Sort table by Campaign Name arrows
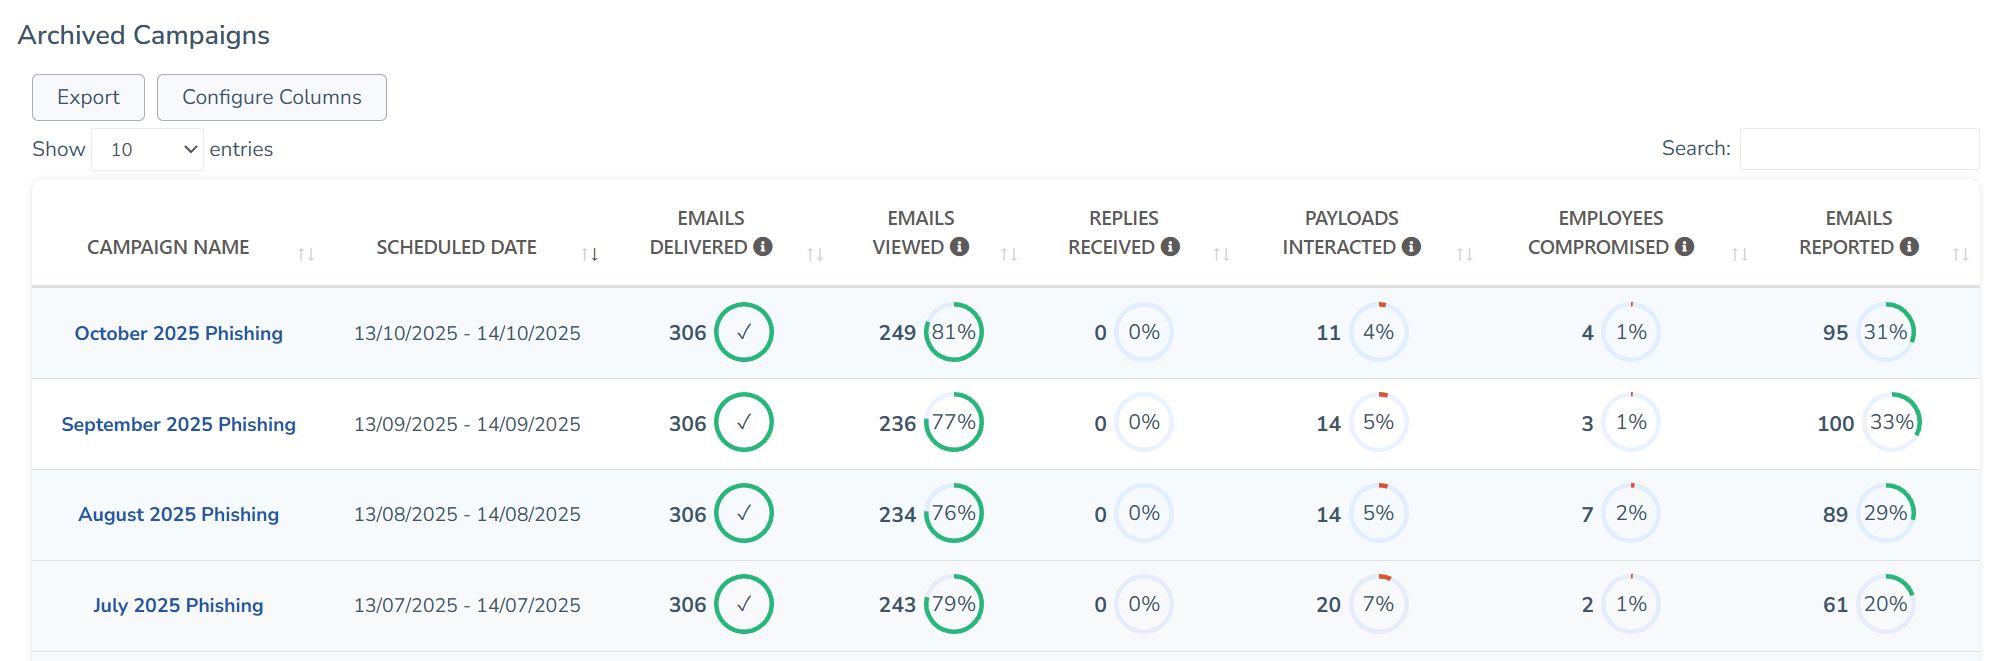The width and height of the screenshot is (1992, 661). coord(306,254)
